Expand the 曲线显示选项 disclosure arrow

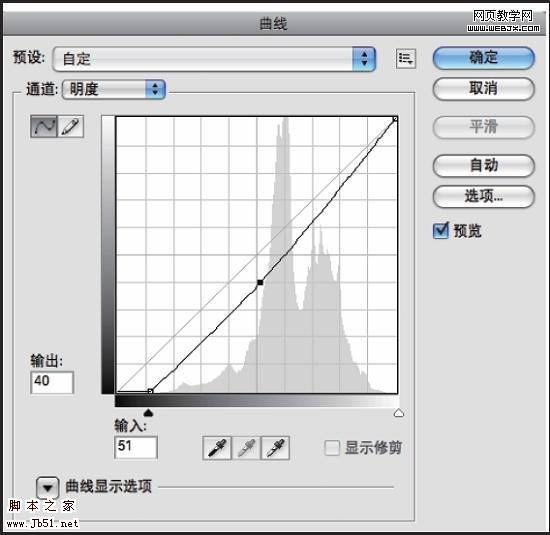48,487
